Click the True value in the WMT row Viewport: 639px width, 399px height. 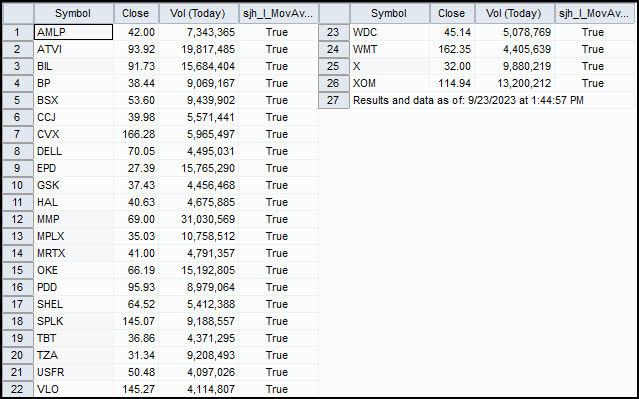593,49
